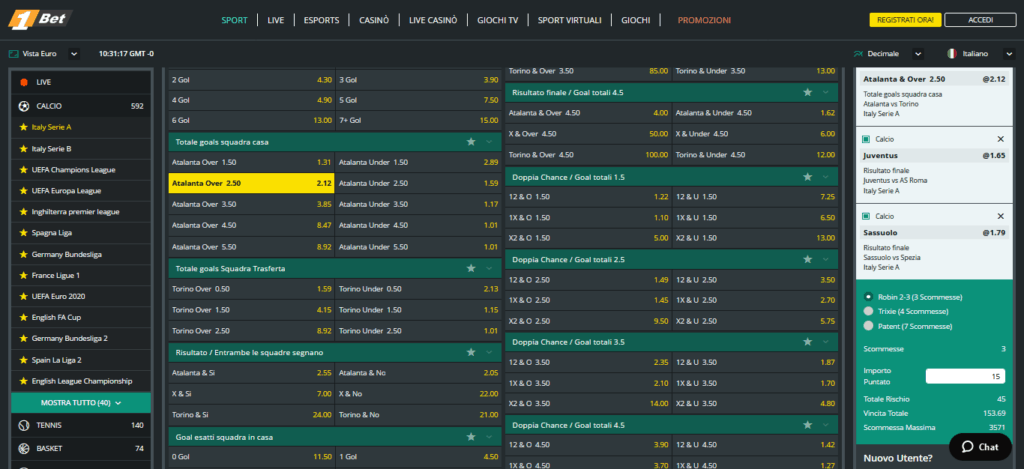Open the UEFA Euro 2020 league
Image resolution: width=1024 pixels, height=469 pixels.
(x=58, y=296)
